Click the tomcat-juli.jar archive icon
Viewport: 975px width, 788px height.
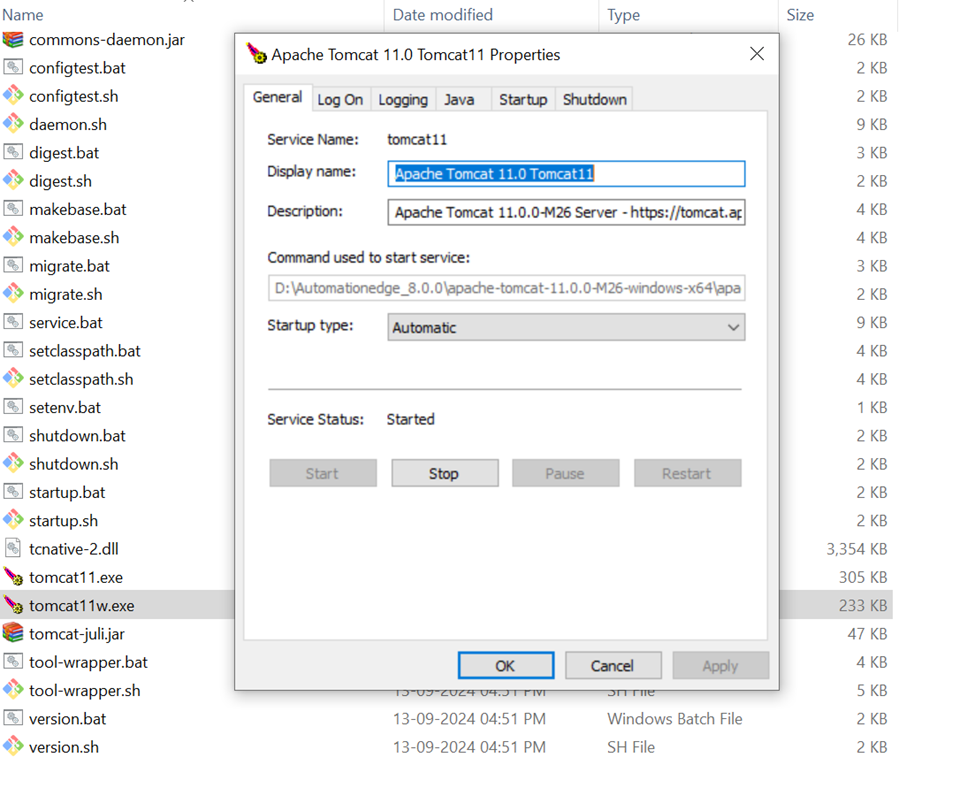15,633
